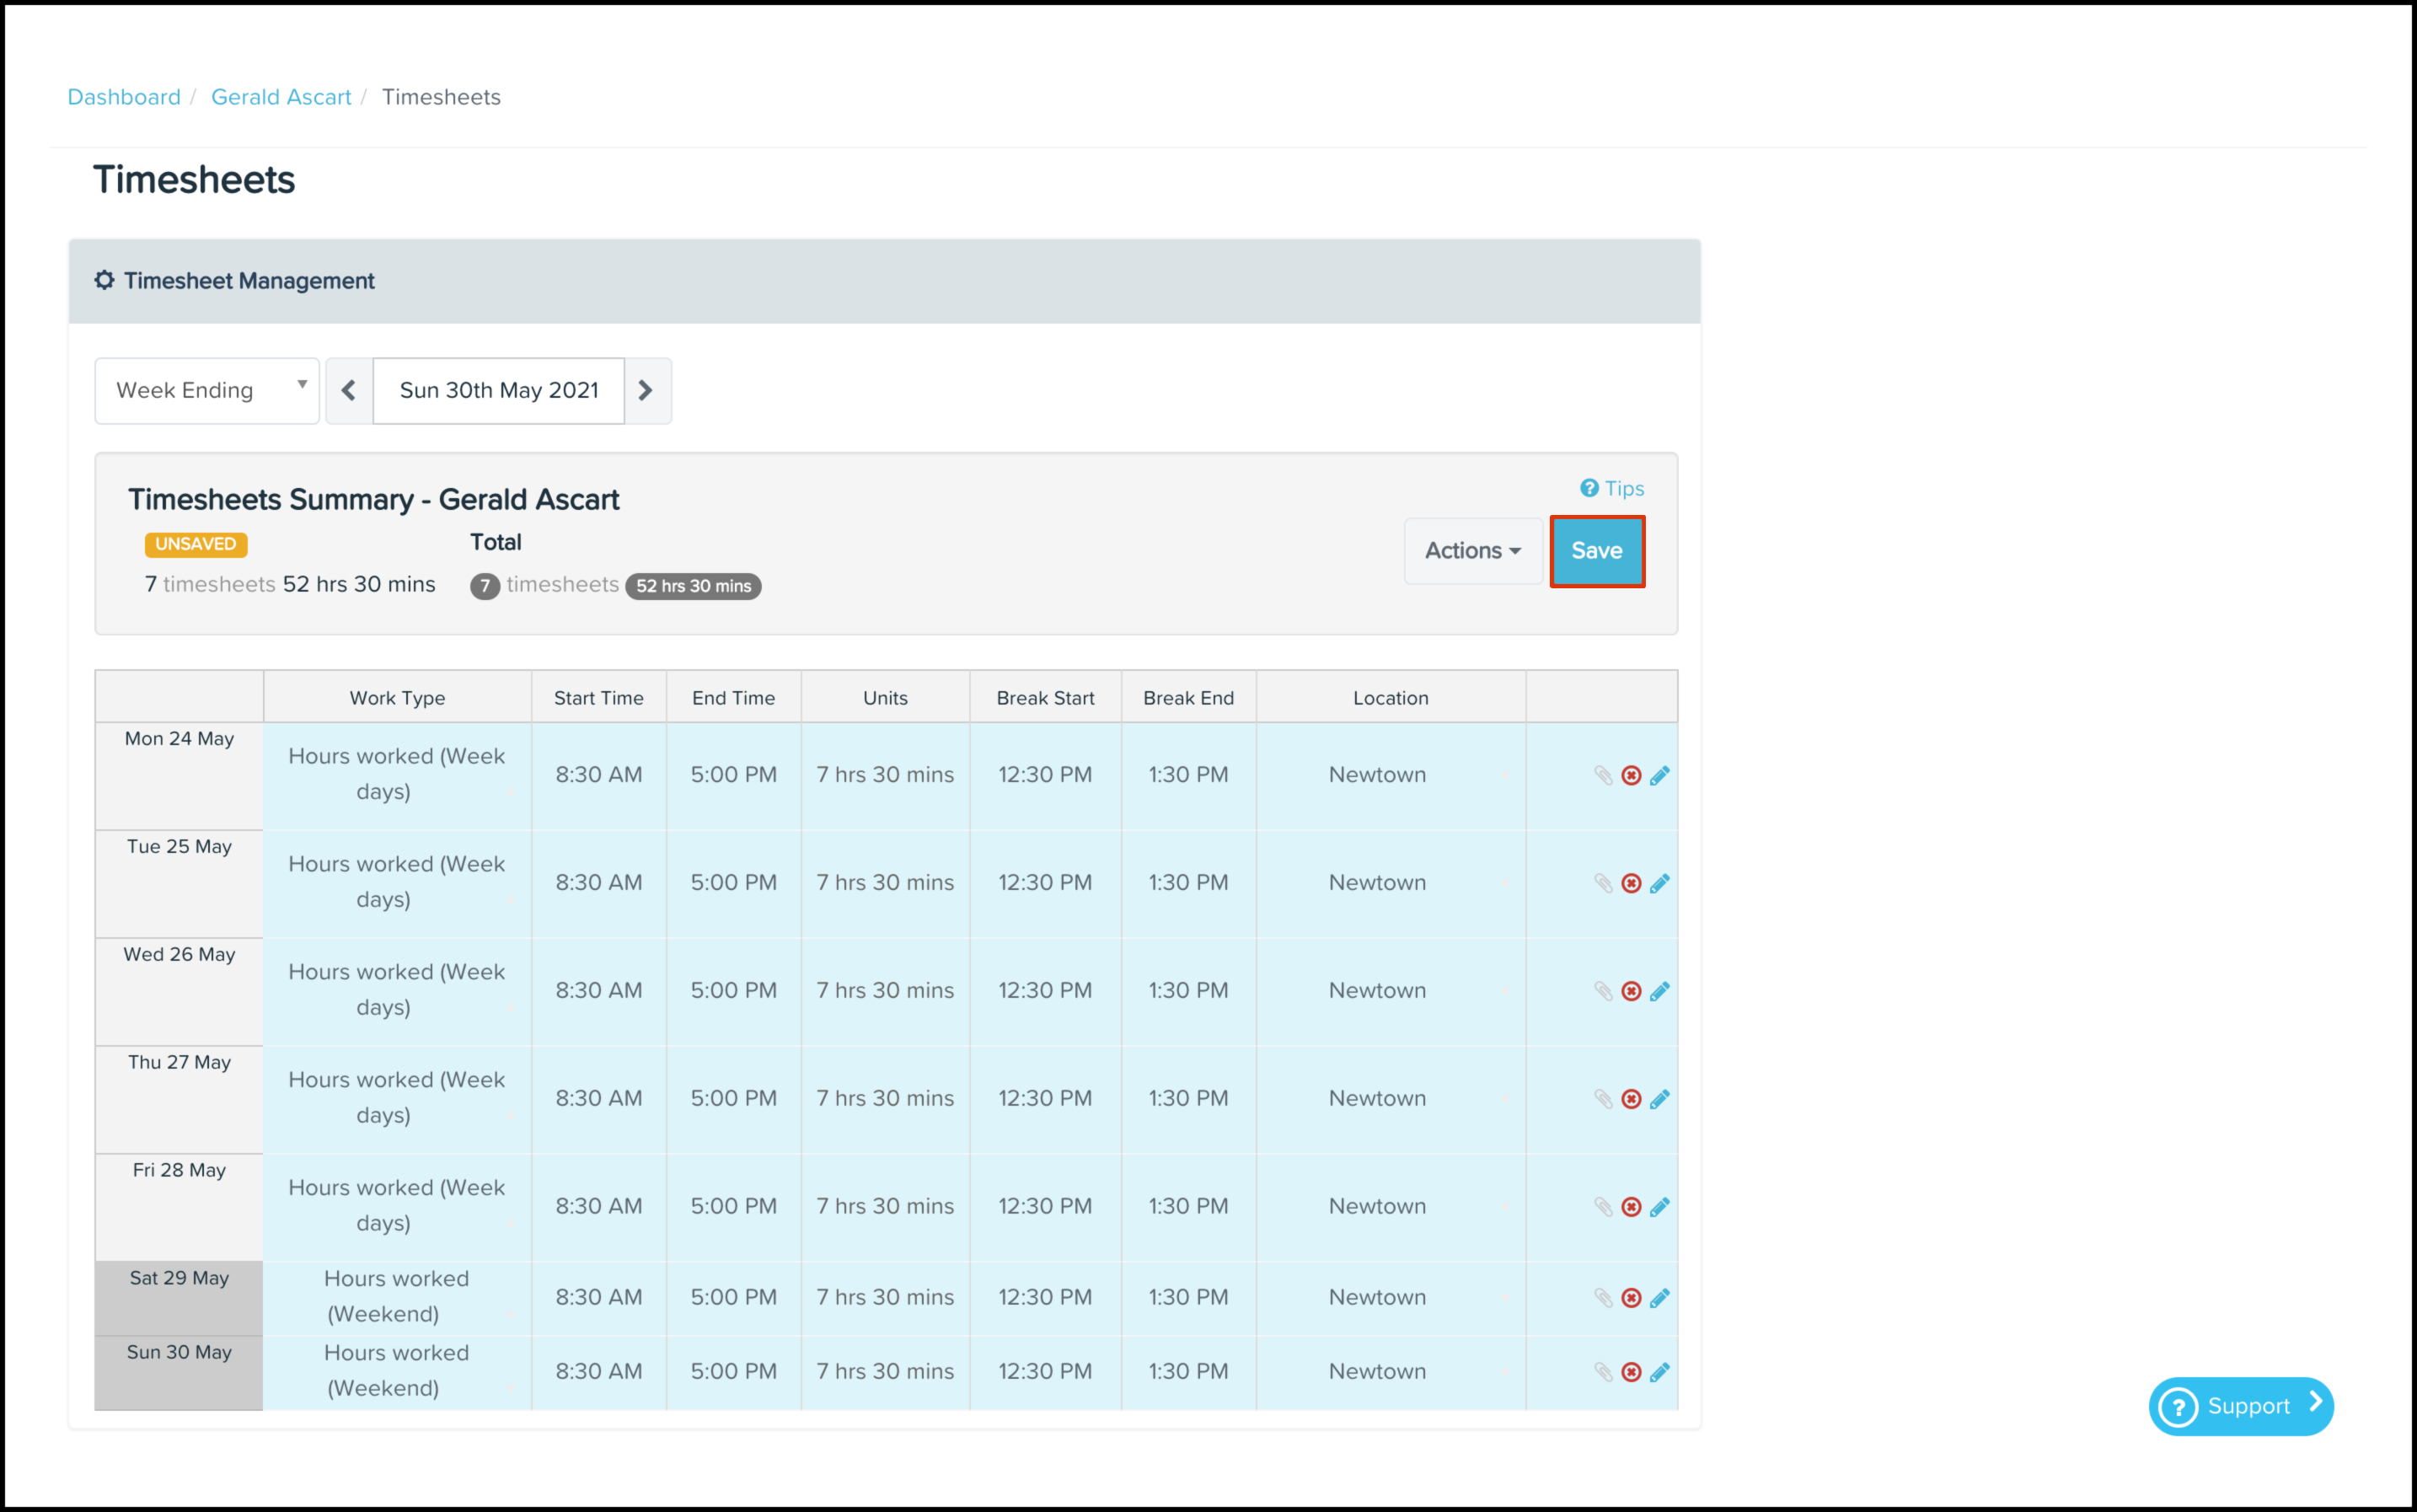Click the delete icon for Mon 24 May
This screenshot has width=2417, height=1512.
(x=1631, y=775)
